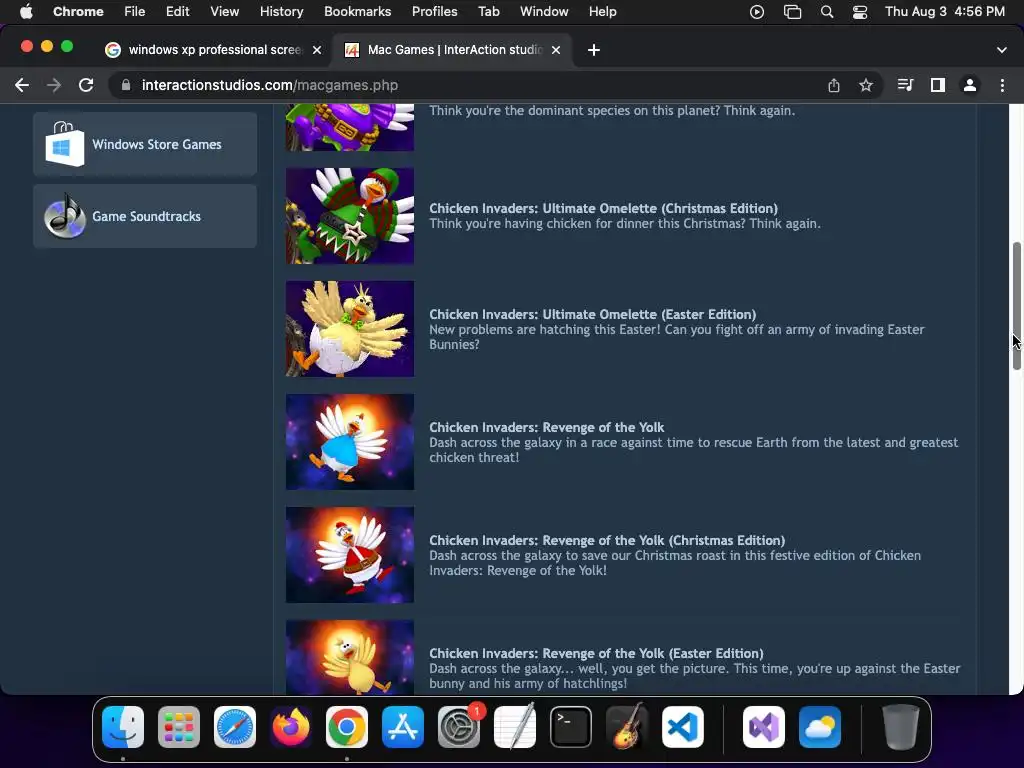Go back to the previous page
1024x768 pixels.
pos(22,85)
